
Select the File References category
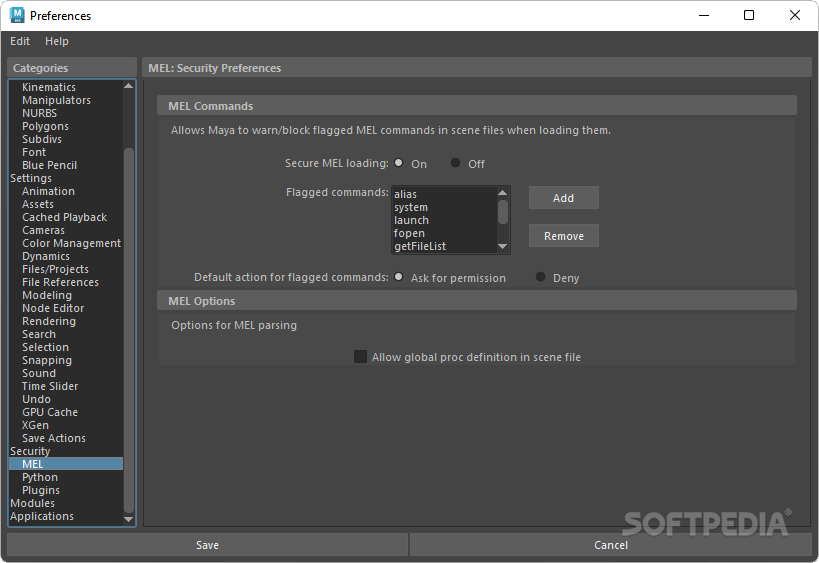tap(66, 283)
